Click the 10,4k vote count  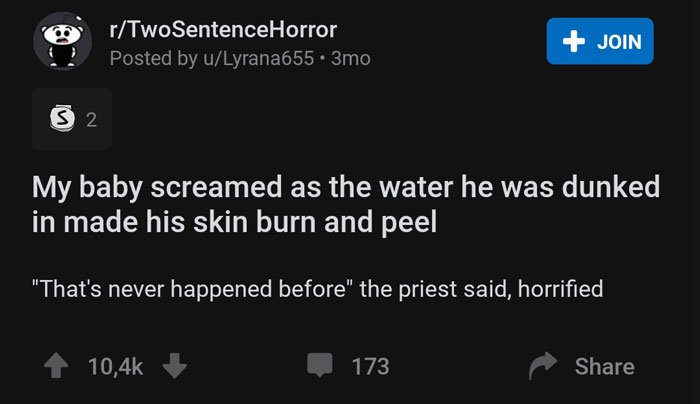point(116,367)
